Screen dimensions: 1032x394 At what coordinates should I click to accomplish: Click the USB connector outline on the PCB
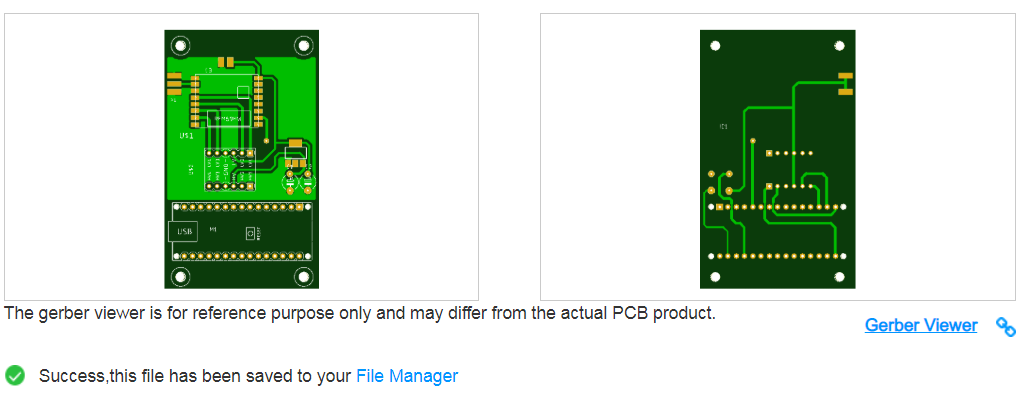coord(184,232)
